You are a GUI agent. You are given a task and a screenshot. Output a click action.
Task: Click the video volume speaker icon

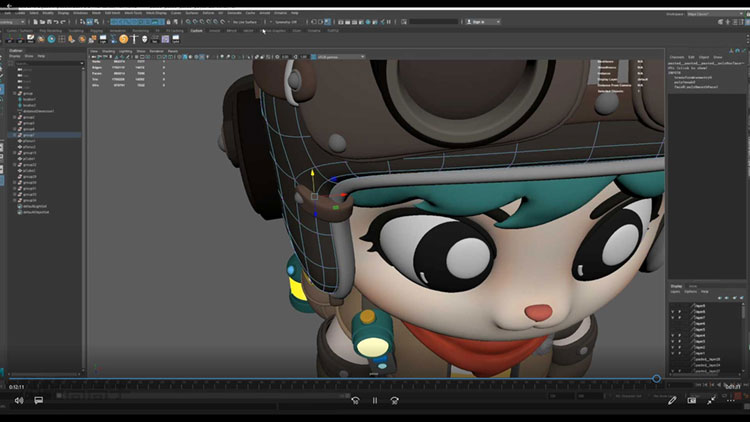(17, 400)
